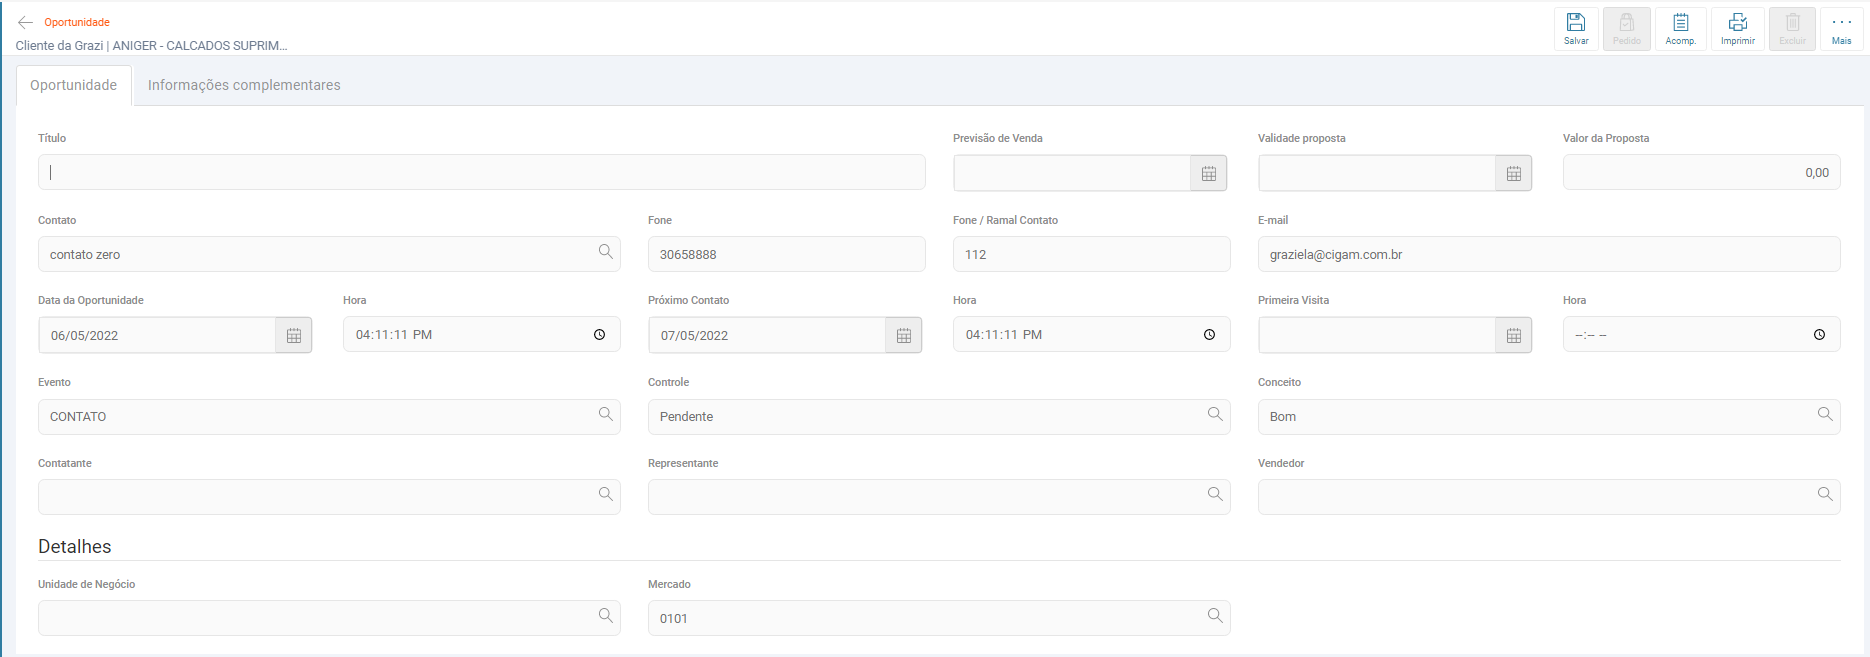Viewport: 1870px width, 657px height.
Task: Open calendar for Próximo Contato
Action: 903,336
